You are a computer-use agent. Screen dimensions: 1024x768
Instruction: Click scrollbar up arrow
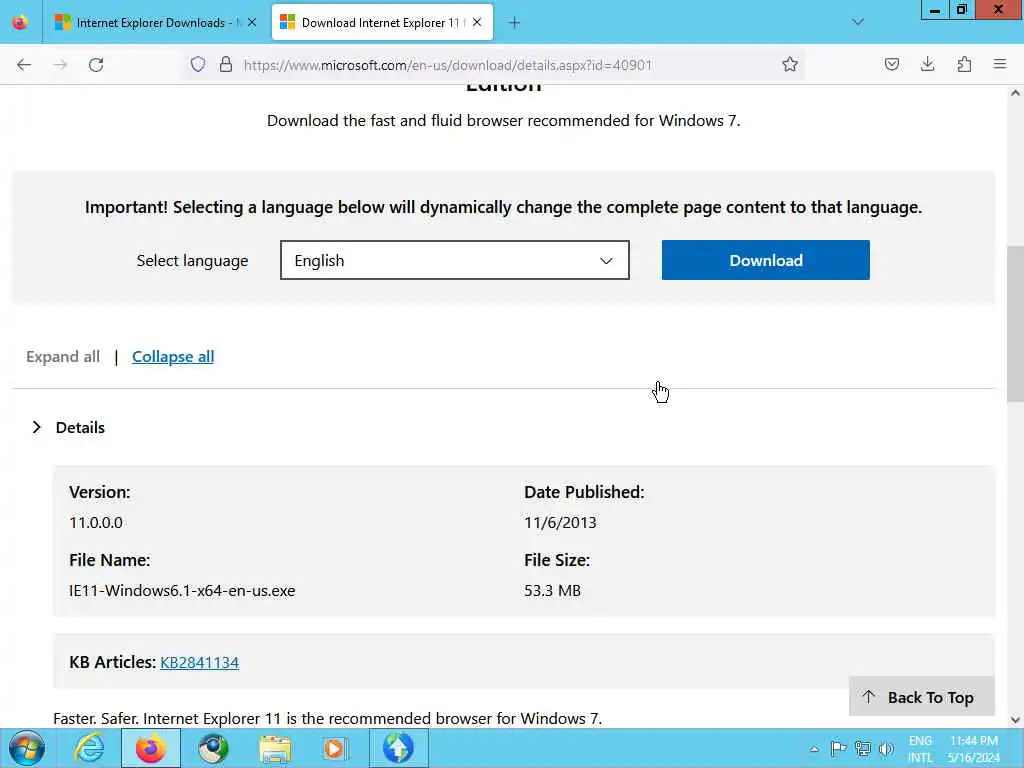coord(1015,93)
